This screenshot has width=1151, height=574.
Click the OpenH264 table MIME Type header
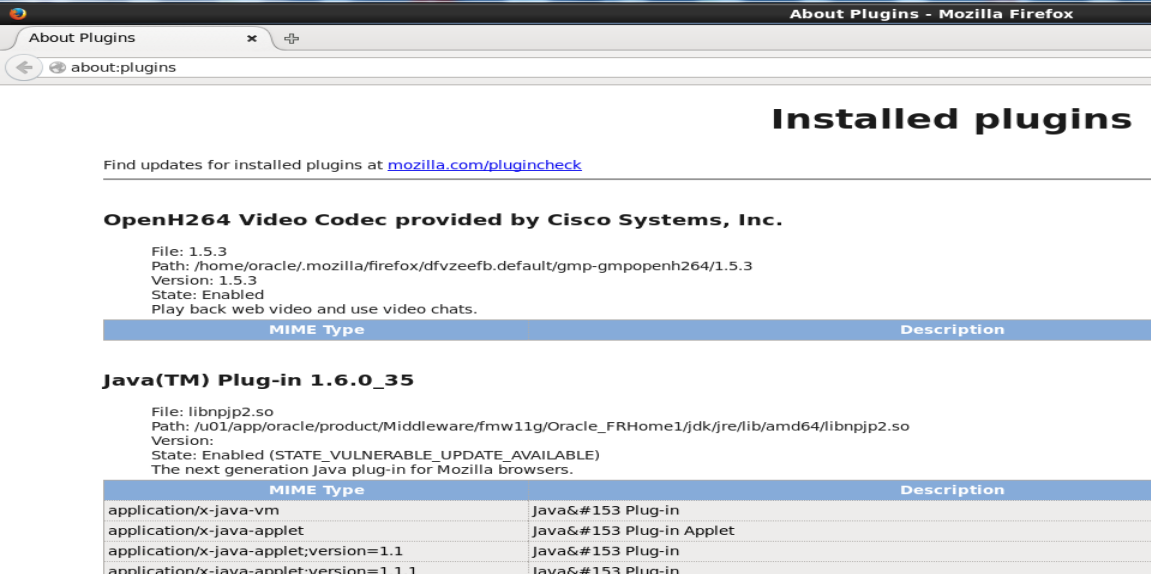(x=316, y=330)
